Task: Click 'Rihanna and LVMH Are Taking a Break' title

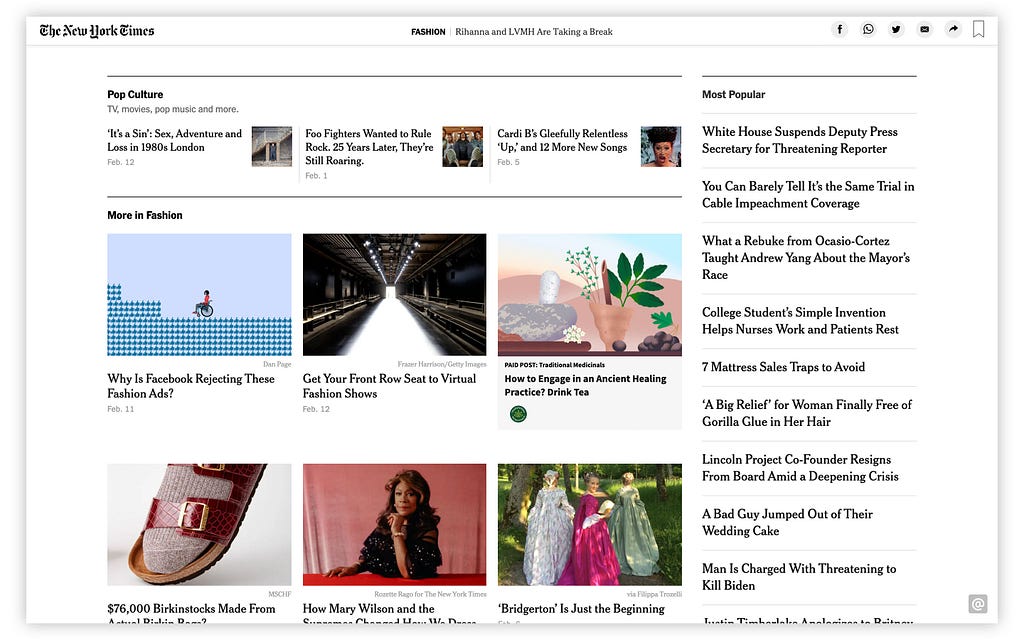Action: coord(534,31)
